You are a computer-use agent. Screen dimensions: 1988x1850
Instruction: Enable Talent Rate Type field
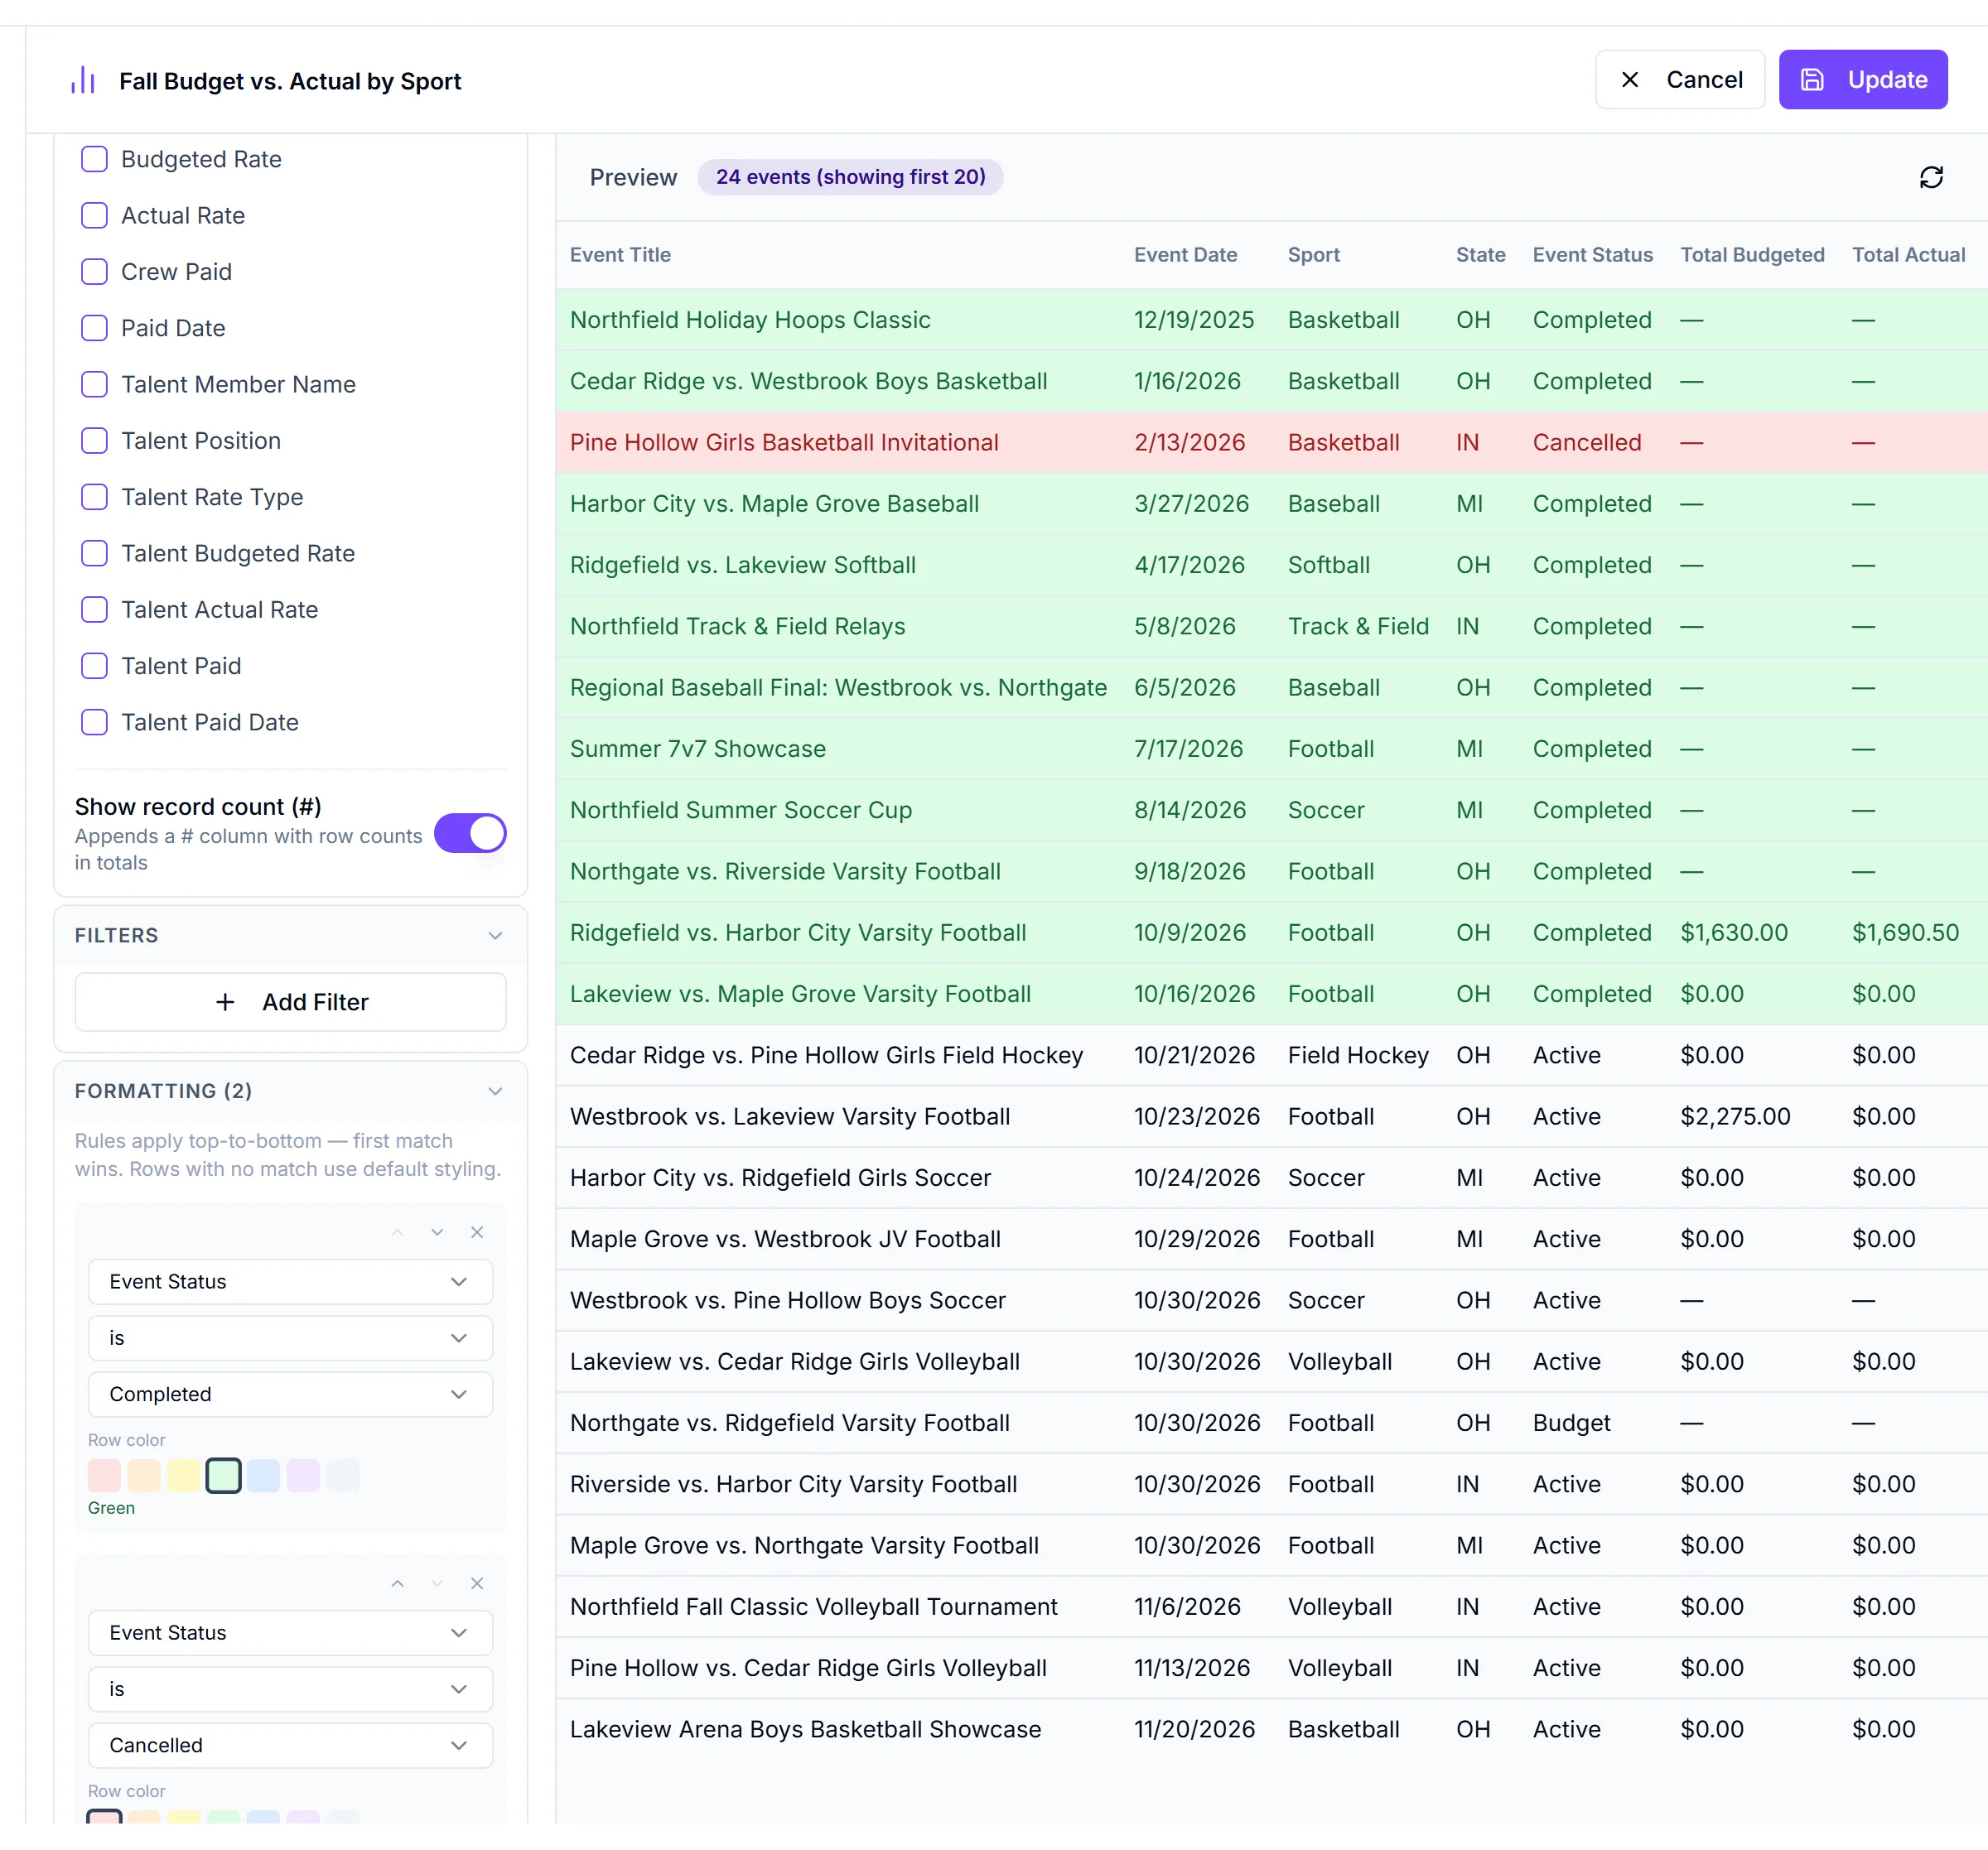[x=94, y=497]
